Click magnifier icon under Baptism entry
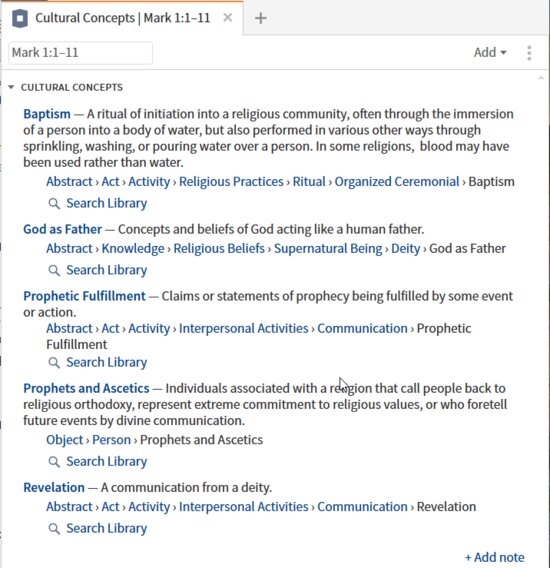 pos(54,204)
